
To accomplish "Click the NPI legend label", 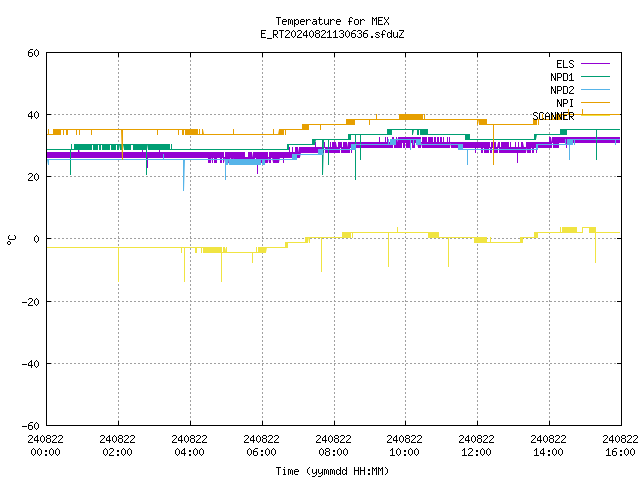I will coord(565,103).
